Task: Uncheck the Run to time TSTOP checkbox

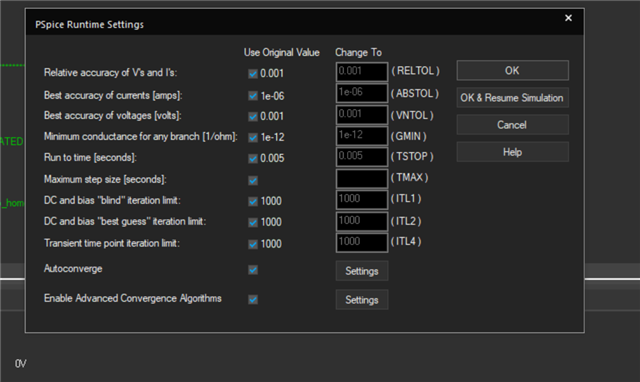Action: (x=253, y=158)
